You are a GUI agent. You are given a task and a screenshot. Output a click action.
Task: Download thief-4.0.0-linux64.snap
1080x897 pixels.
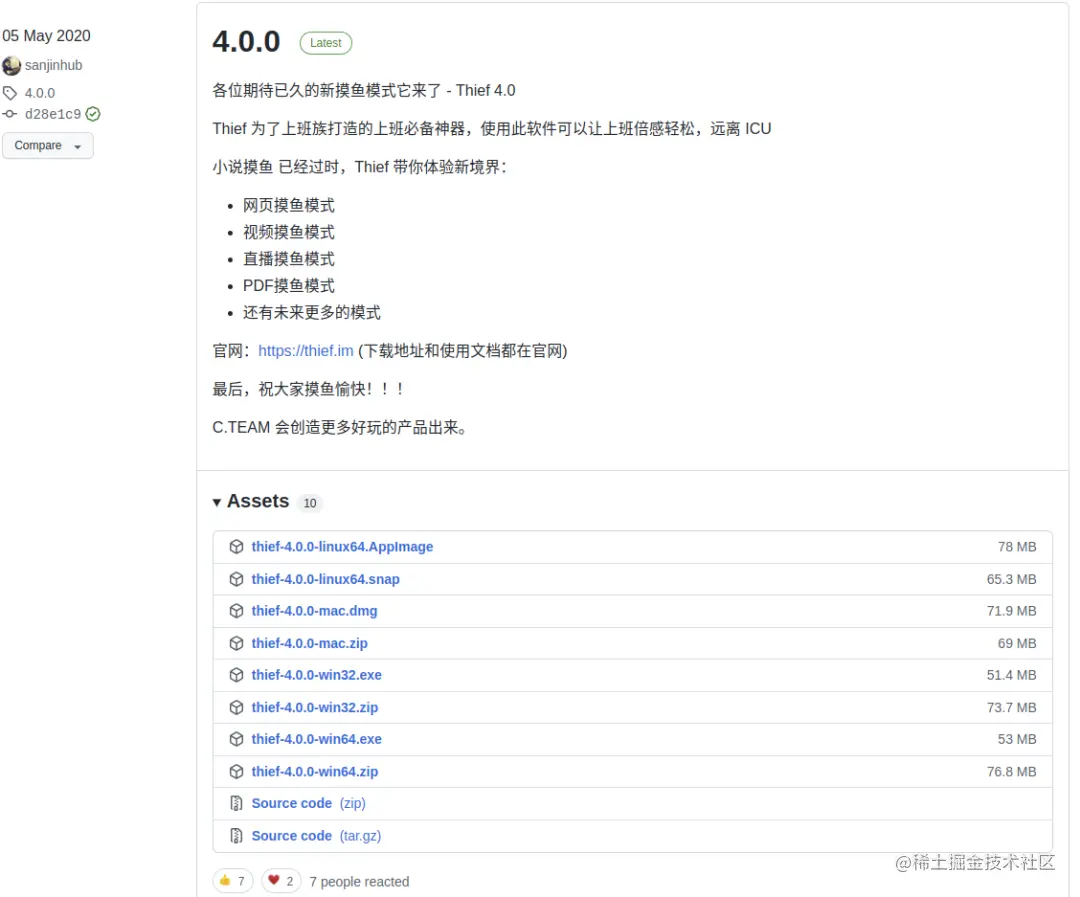pyautogui.click(x=325, y=579)
